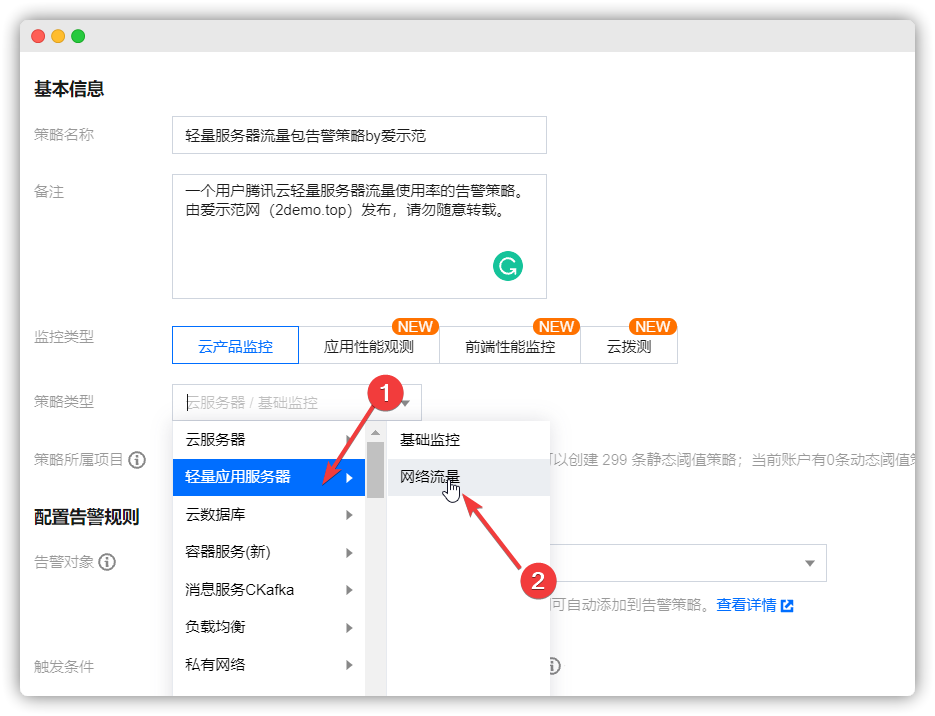This screenshot has height=716, width=935.
Task: Click the Grammarly icon in the 备注 textarea
Action: click(508, 268)
